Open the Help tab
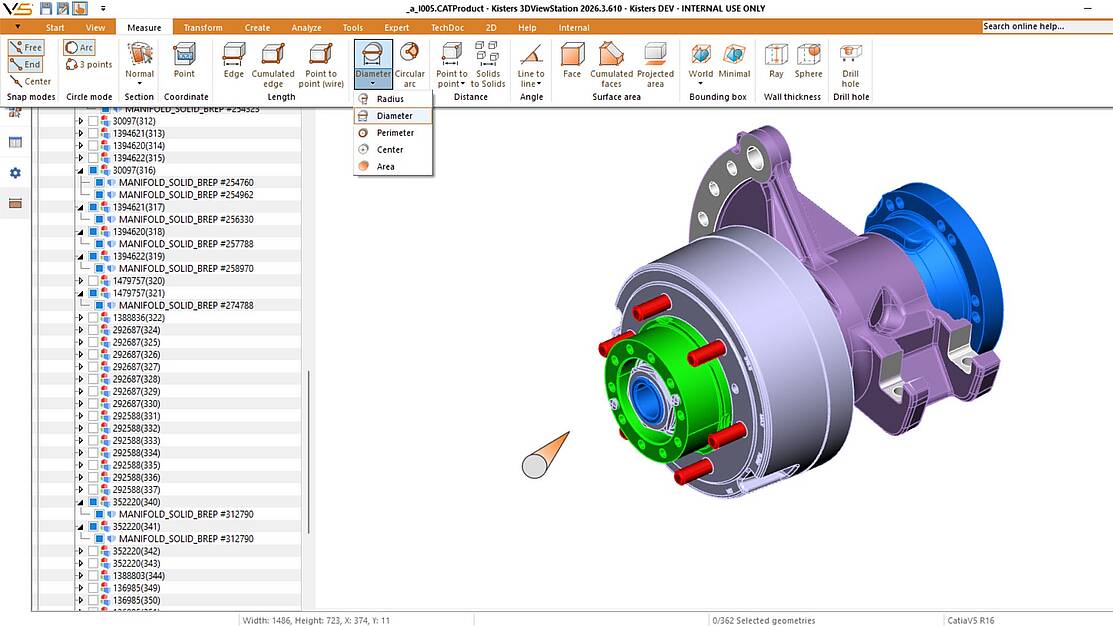Screen dimensions: 1113x626 [x=527, y=28]
